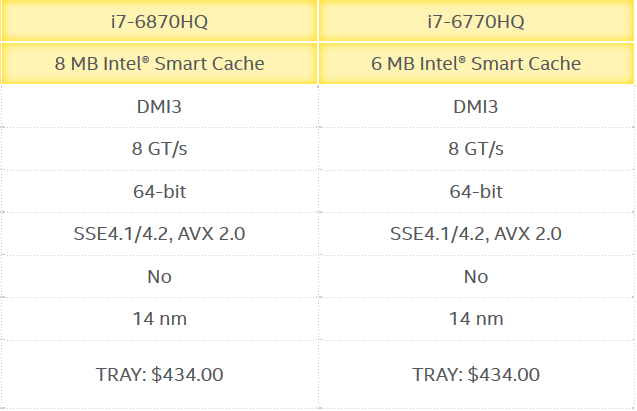Click TRAY: $434.00 price for i7-6770HQ
The image size is (637, 411).
click(x=476, y=374)
